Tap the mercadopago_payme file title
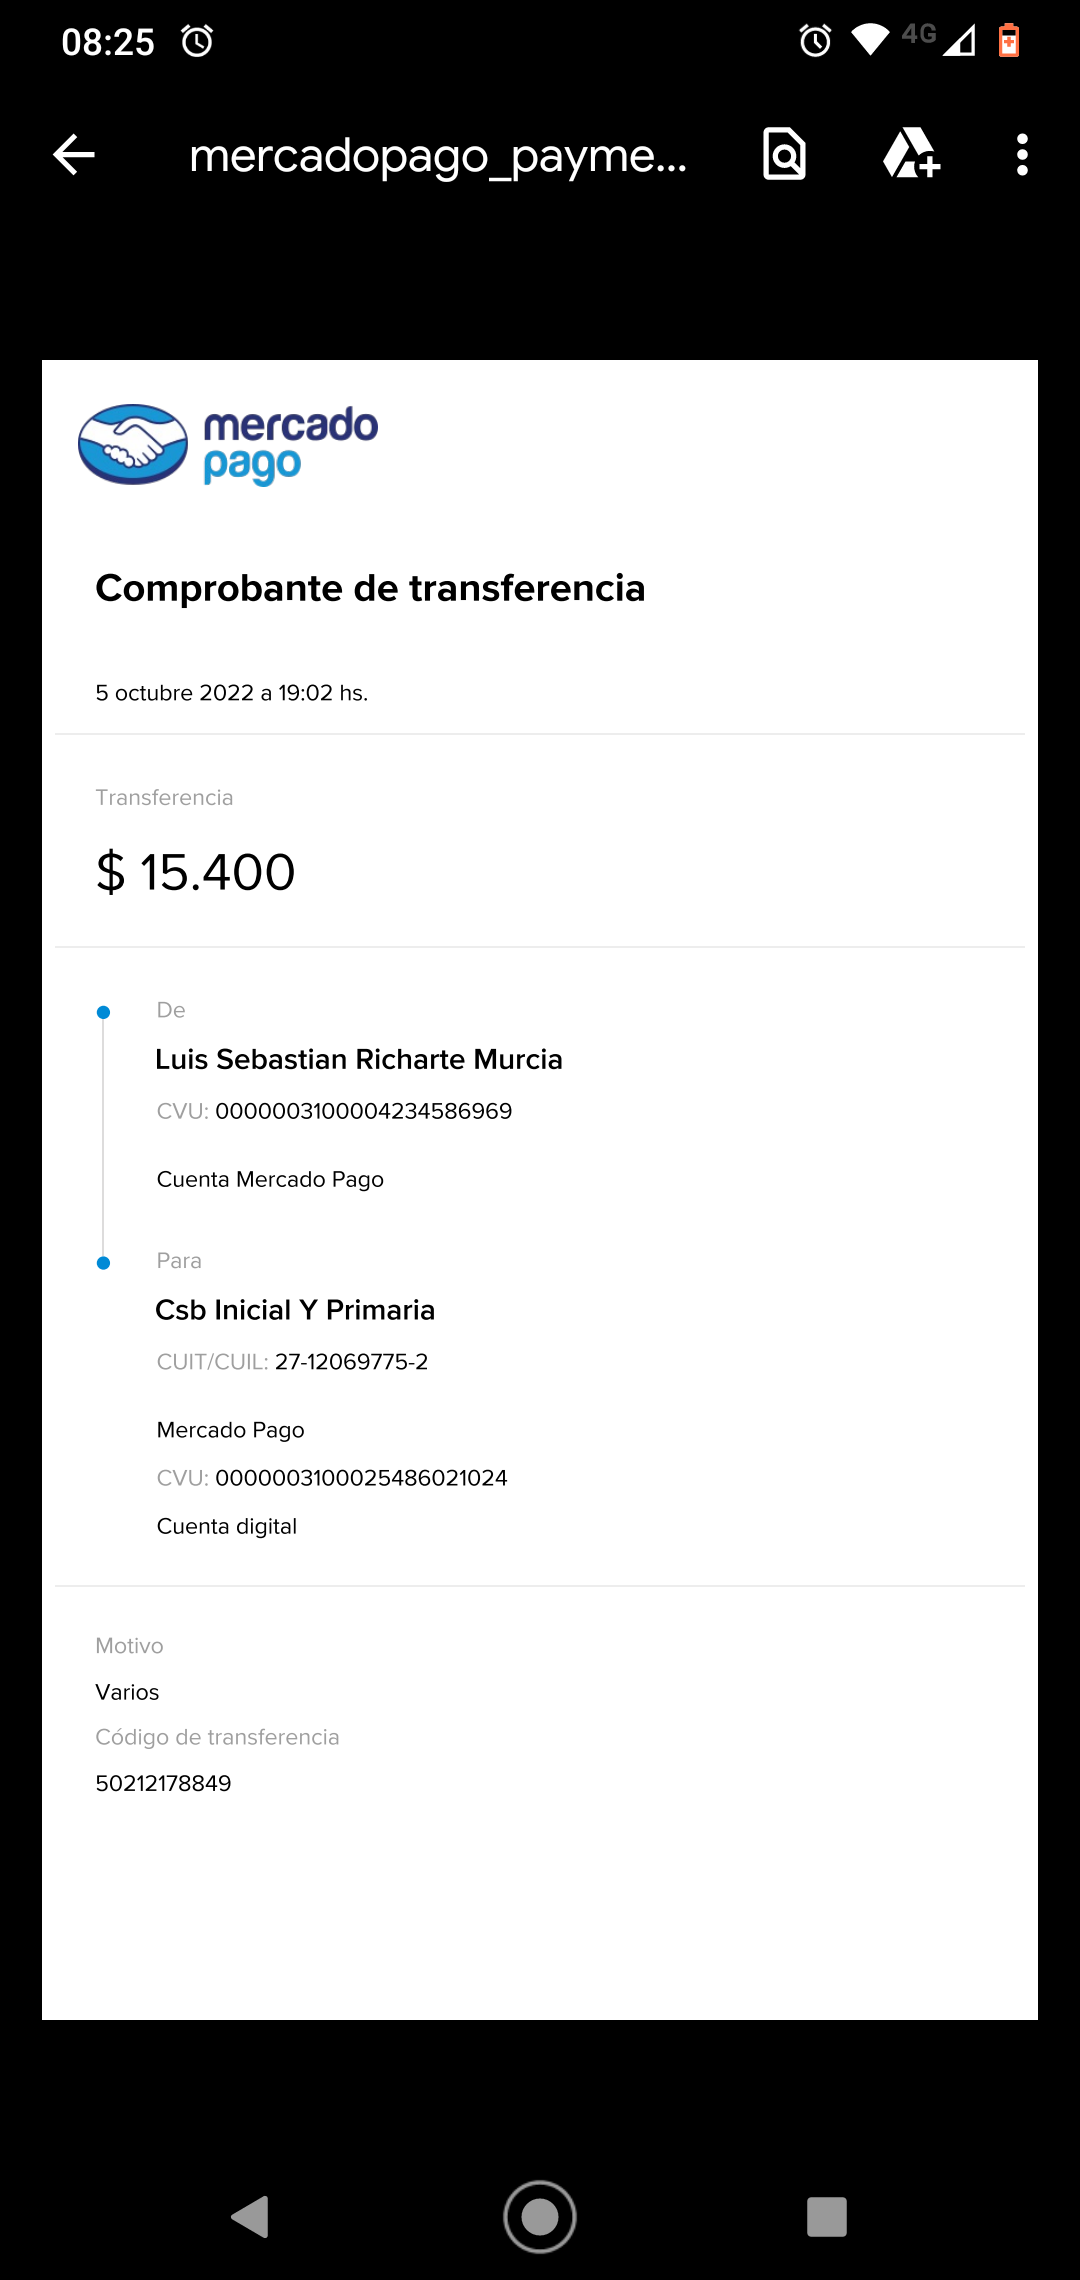This screenshot has width=1080, height=2280. tap(438, 156)
